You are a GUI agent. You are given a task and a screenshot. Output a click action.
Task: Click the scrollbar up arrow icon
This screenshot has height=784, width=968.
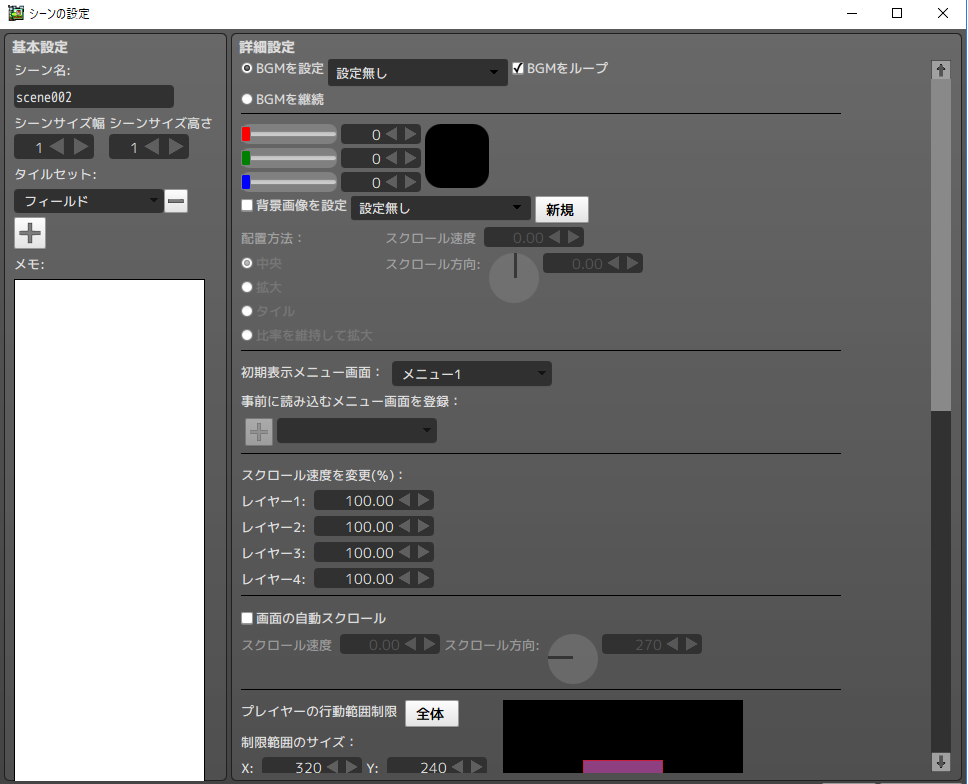click(x=940, y=69)
